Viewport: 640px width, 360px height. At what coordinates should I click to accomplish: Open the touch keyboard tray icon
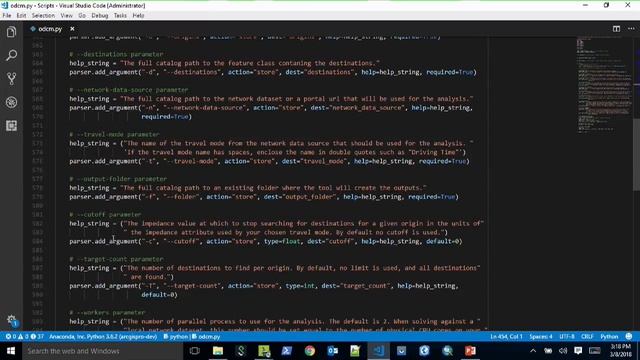(594, 351)
